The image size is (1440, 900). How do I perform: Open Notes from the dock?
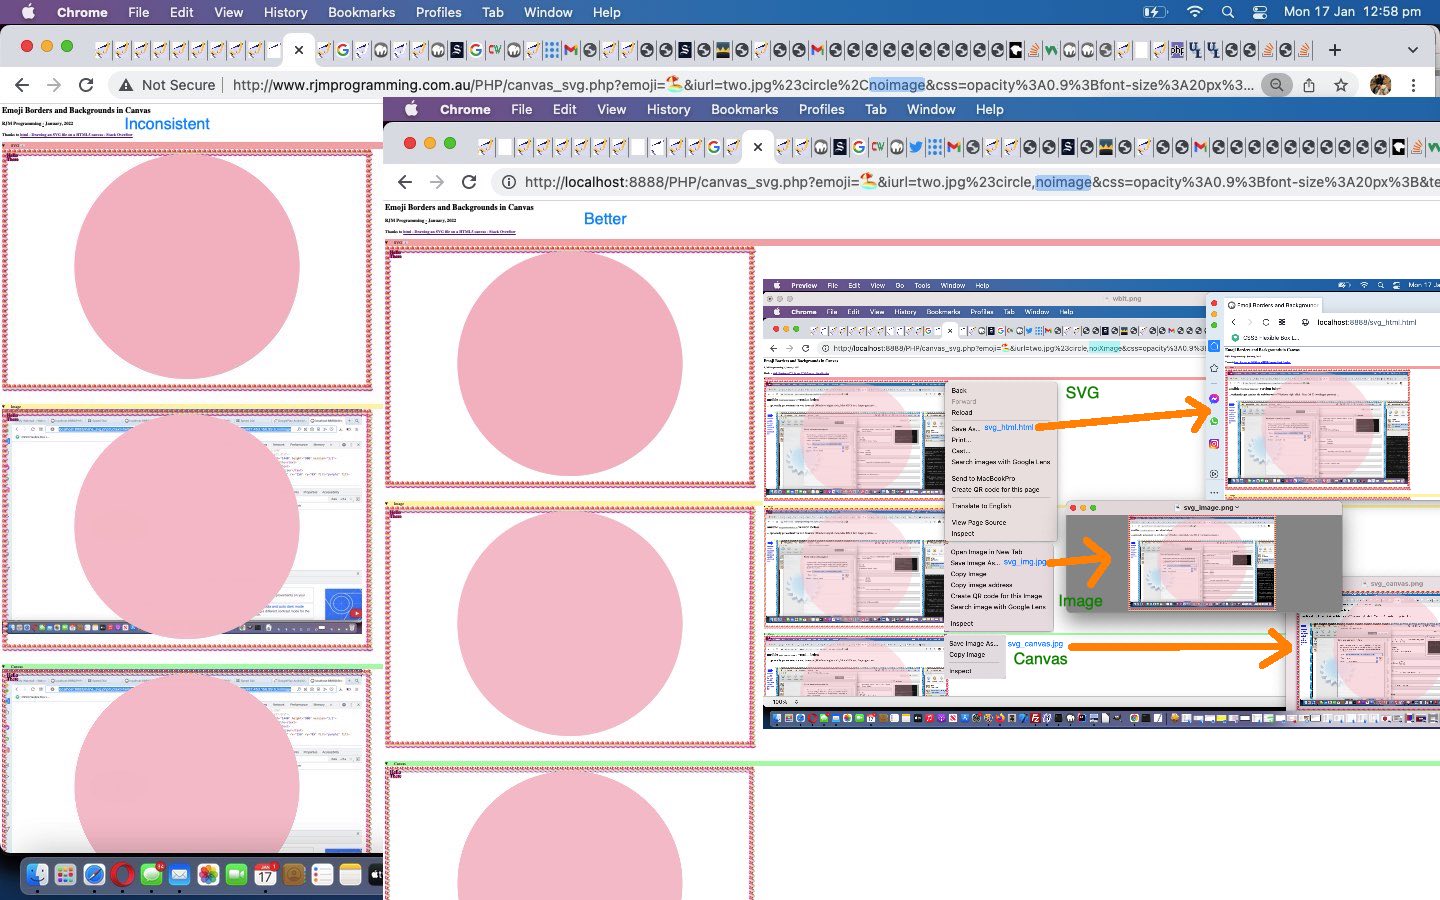pos(350,875)
